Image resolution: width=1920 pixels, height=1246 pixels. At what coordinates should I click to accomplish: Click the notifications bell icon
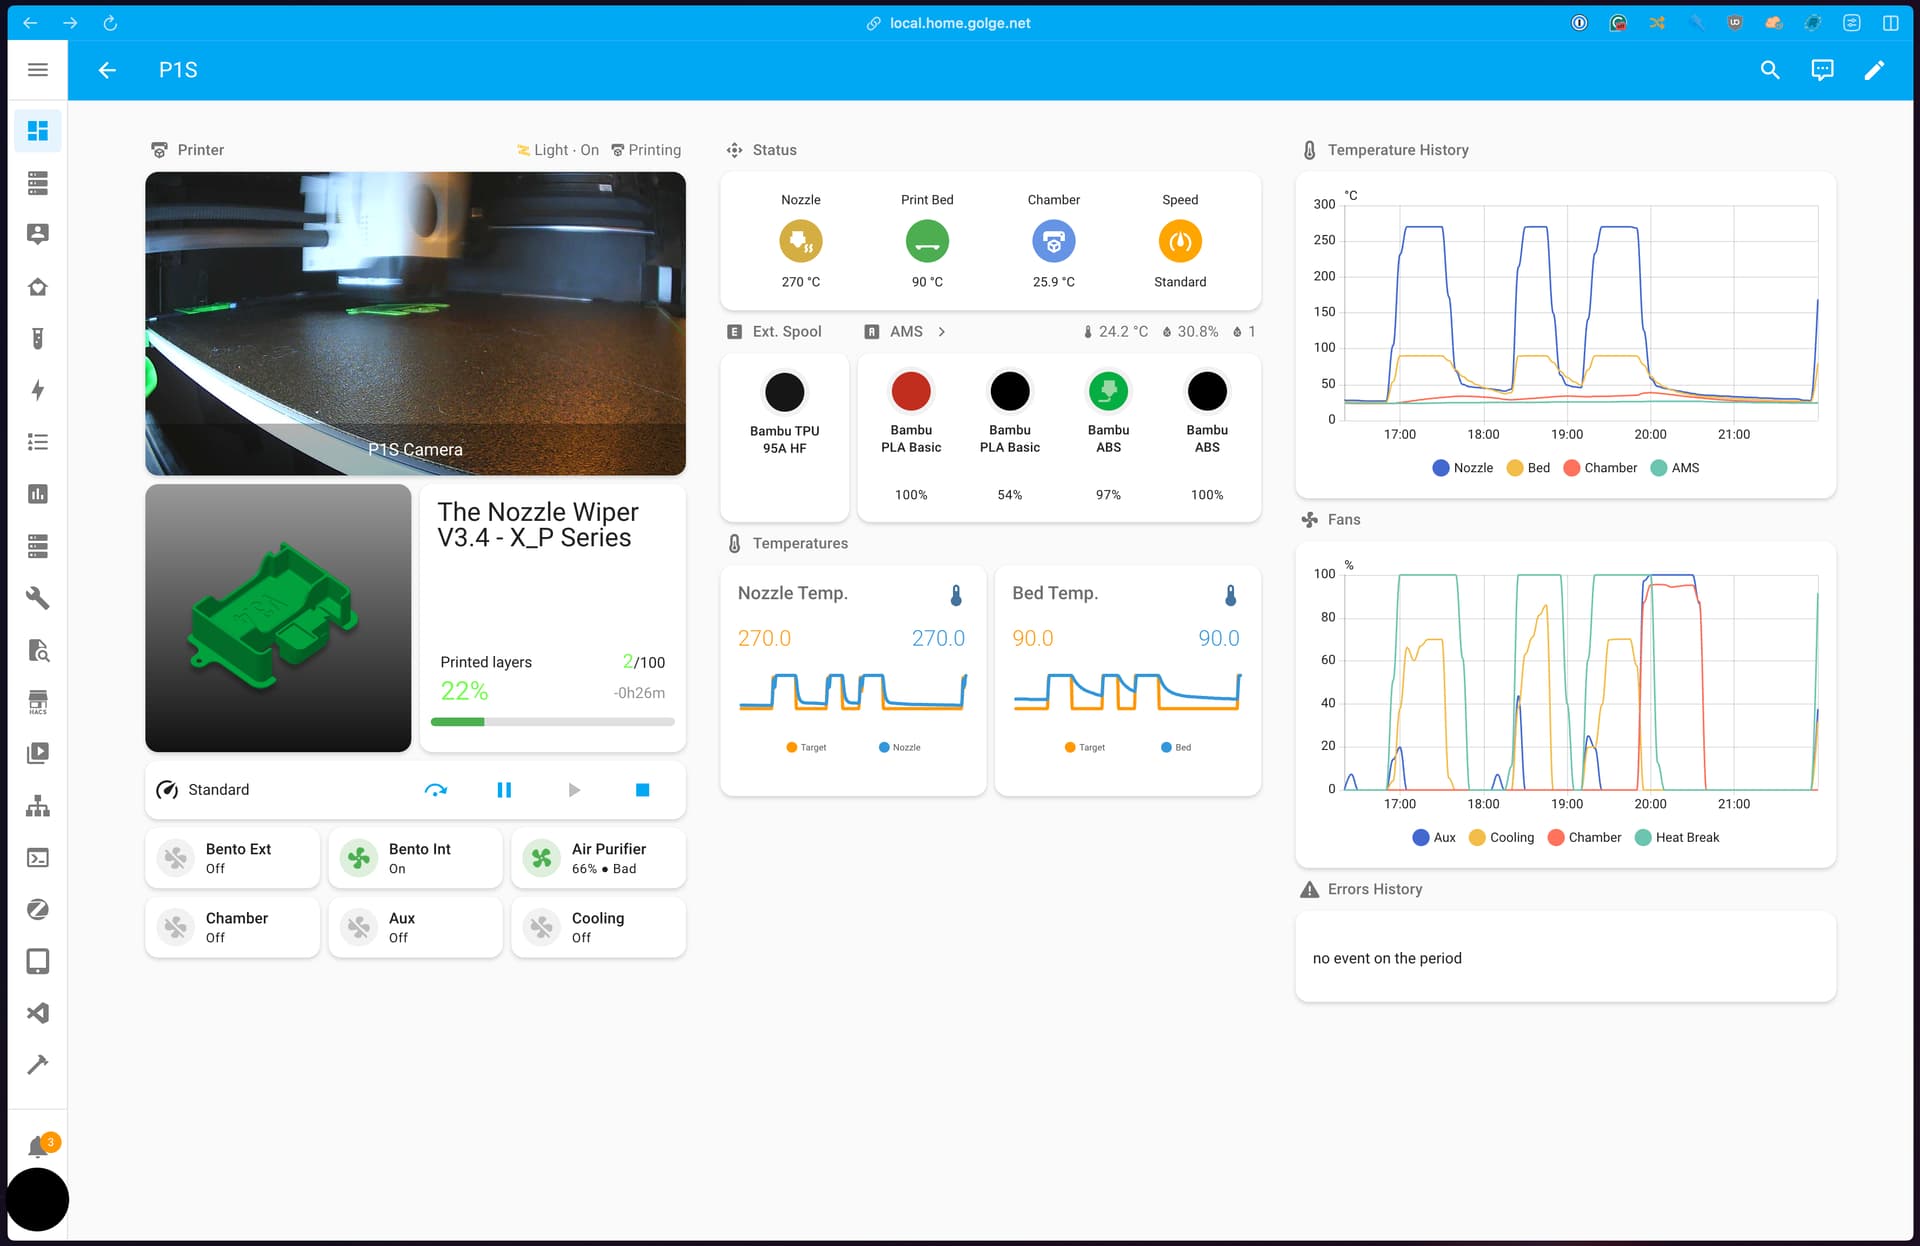pyautogui.click(x=38, y=1146)
